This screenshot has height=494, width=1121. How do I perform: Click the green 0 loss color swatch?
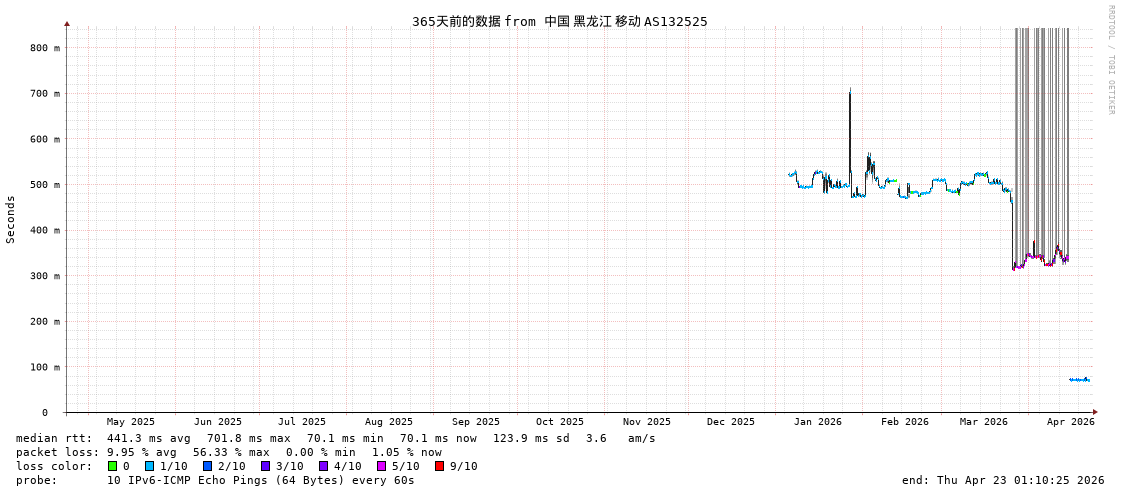click(x=112, y=466)
